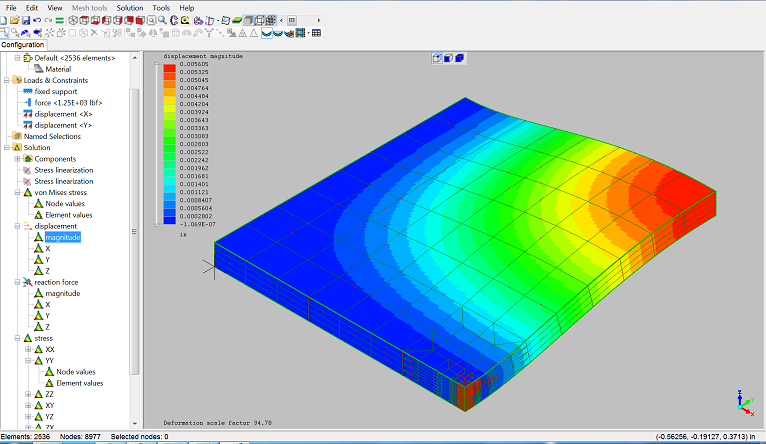Open the dropdown arrow beside film strip icon
Image resolution: width=766 pixels, height=444 pixels.
309,33
